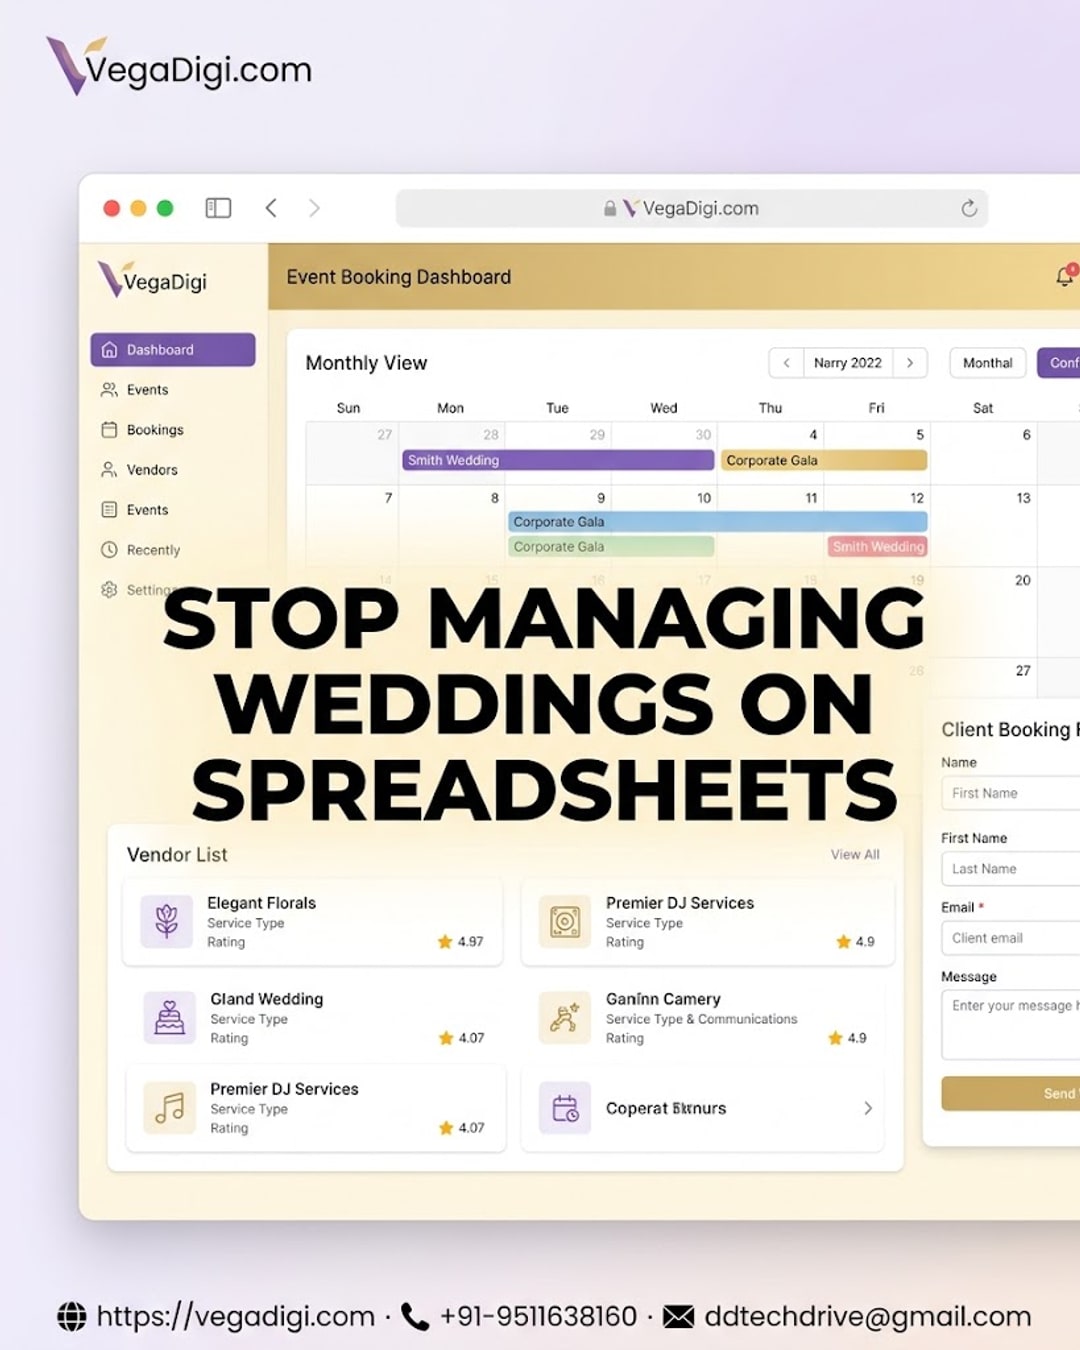Click the Settings gear icon in sidebar
The image size is (1080, 1350).
109,590
